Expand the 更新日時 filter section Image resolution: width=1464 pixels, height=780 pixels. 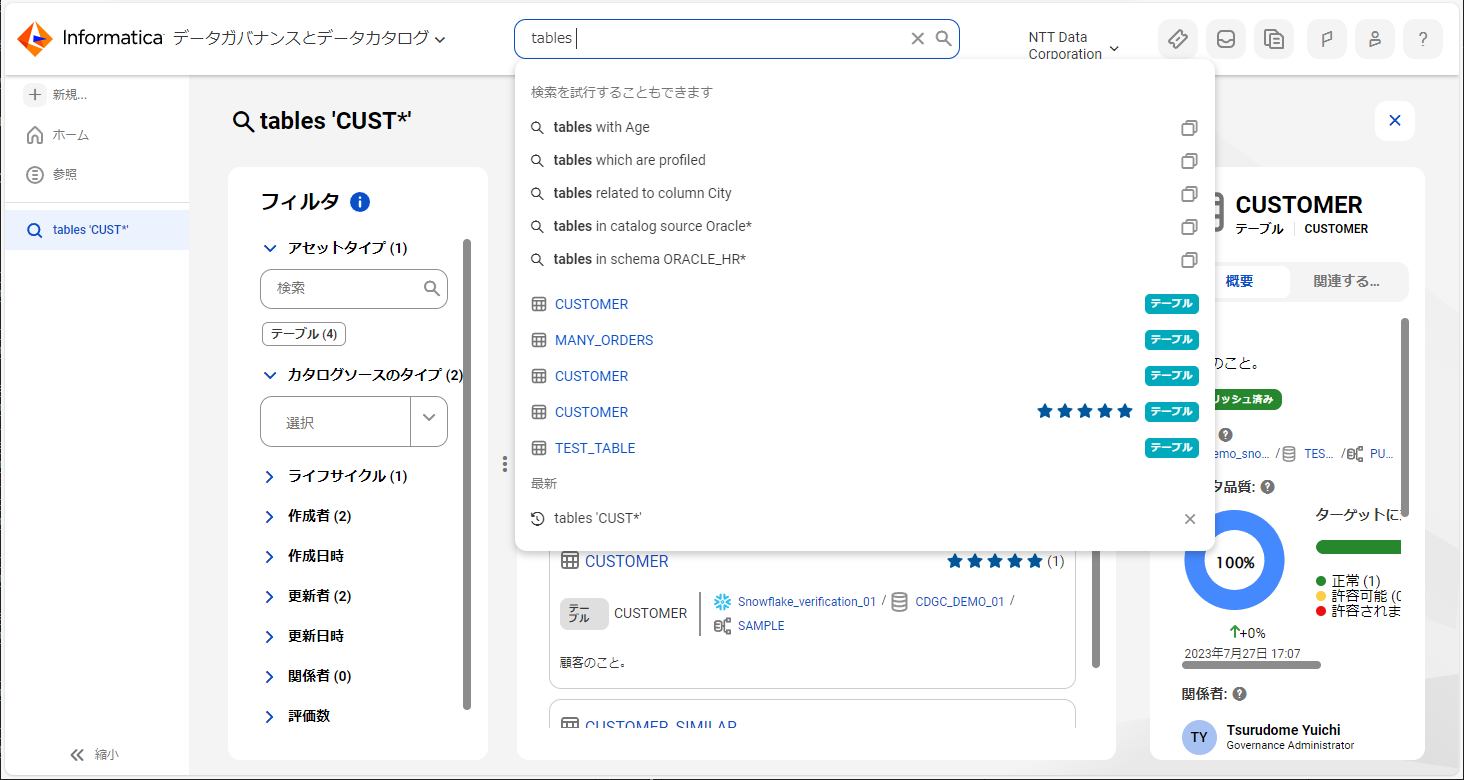[268, 635]
